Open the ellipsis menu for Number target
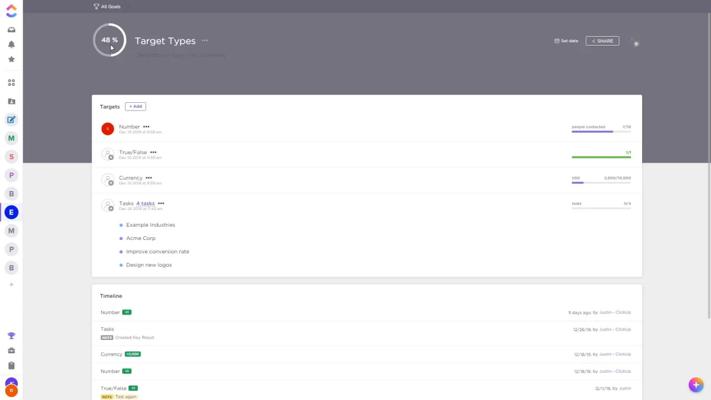Screen dimensions: 711x400 point(146,127)
